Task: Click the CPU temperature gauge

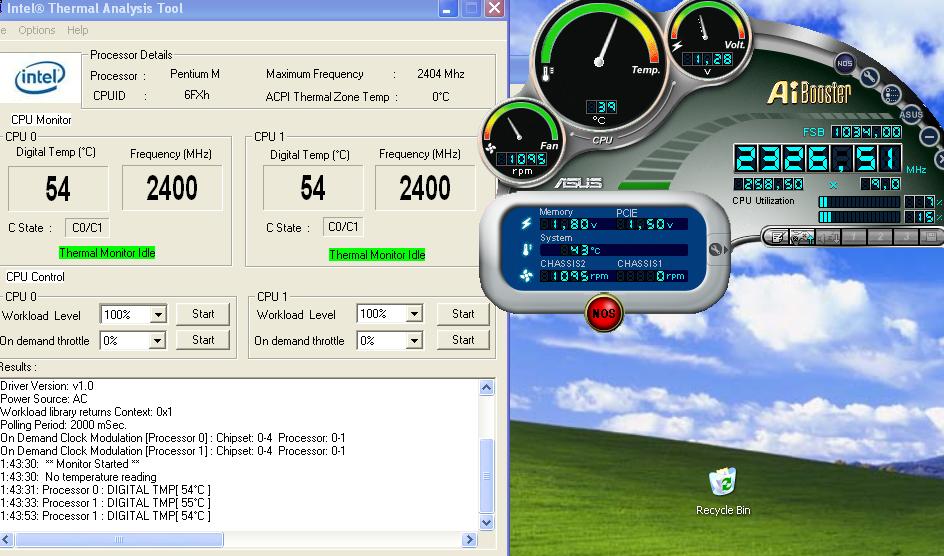Action: [x=600, y=63]
